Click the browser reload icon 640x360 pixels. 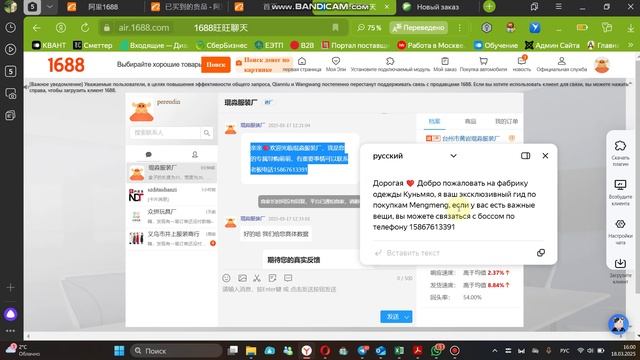pos(85,28)
